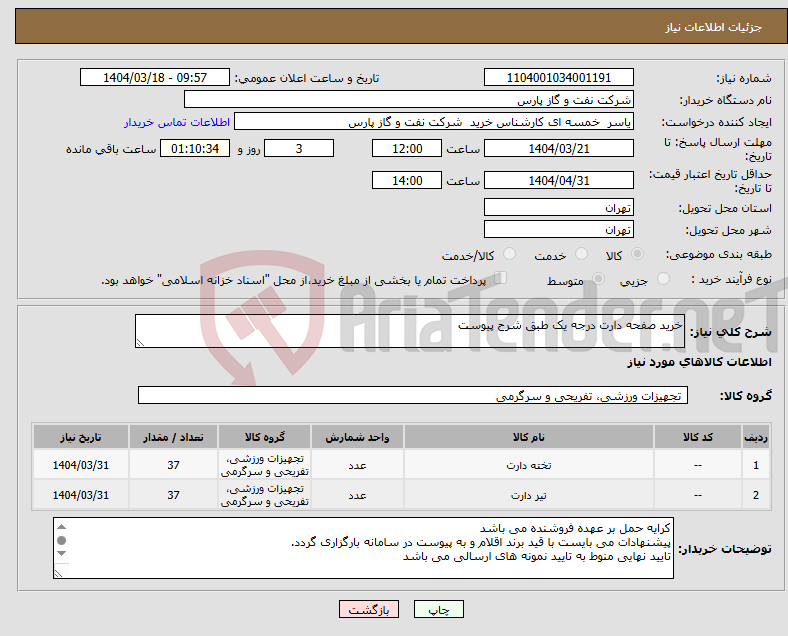Screen dimensions: 788x636
Task: Click the واحد شمارش column header
Action: [x=357, y=437]
